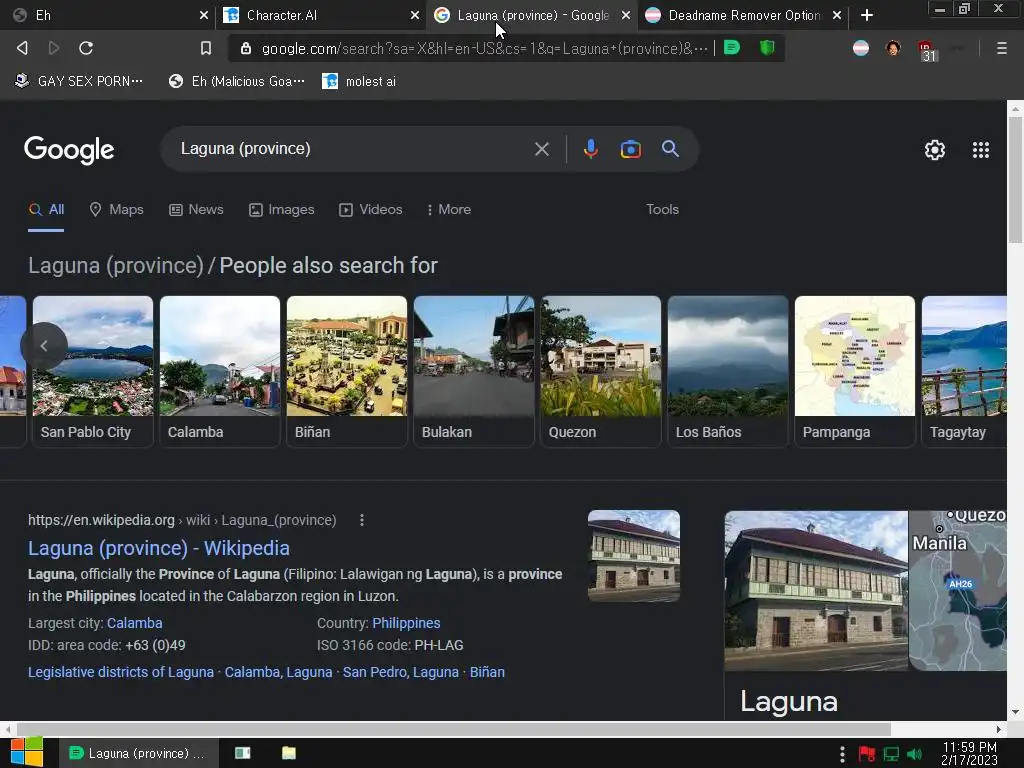Viewport: 1024px width, 768px height.
Task: Open result options three-dot menu
Action: 362,520
